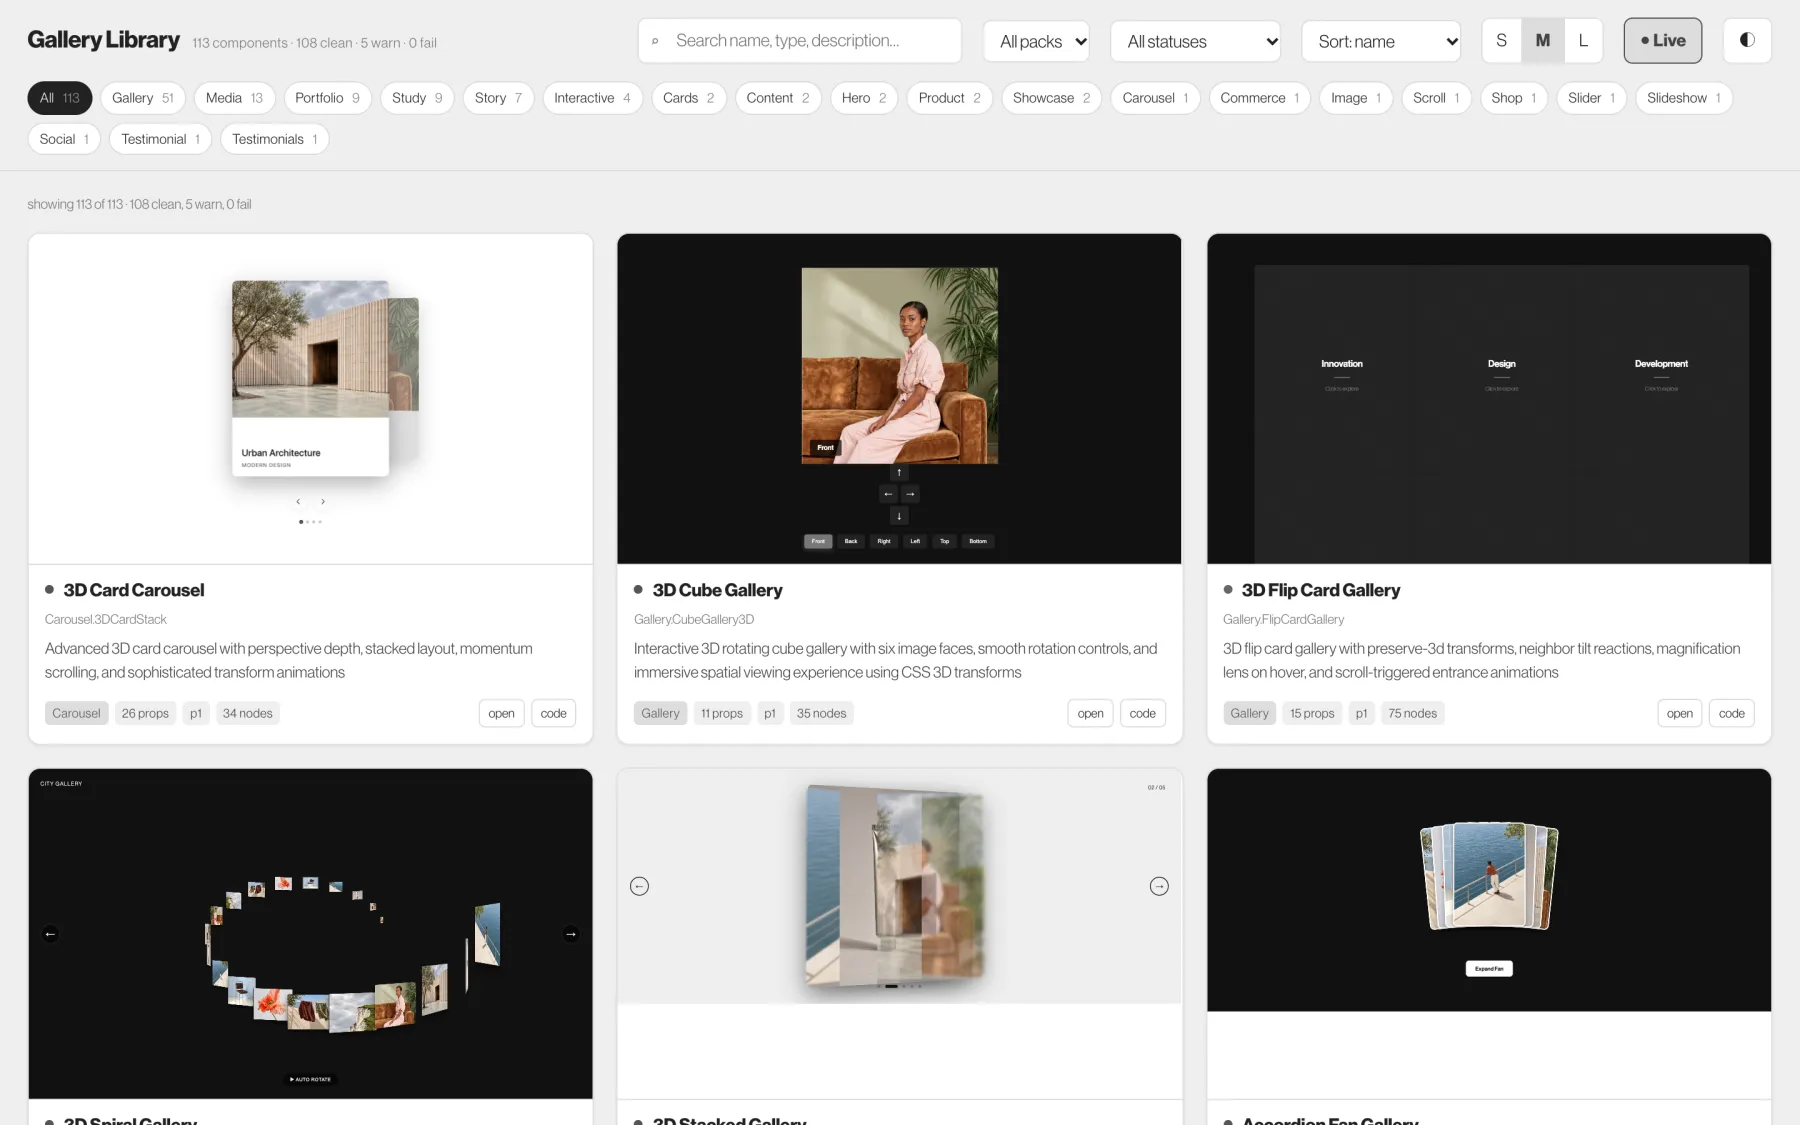Filter by the Portfolio 9 chip
1800x1125 pixels.
(327, 98)
